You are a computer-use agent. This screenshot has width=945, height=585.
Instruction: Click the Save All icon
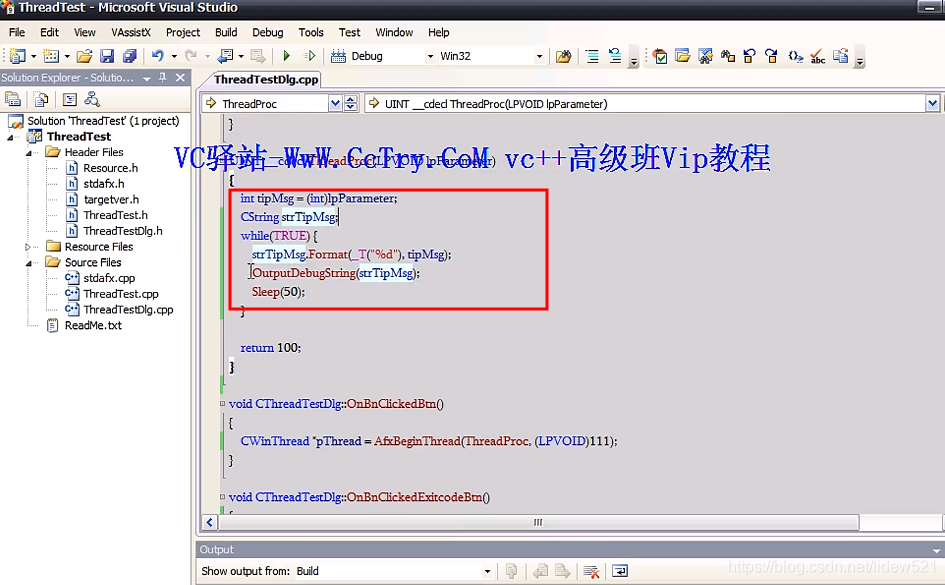[x=130, y=56]
